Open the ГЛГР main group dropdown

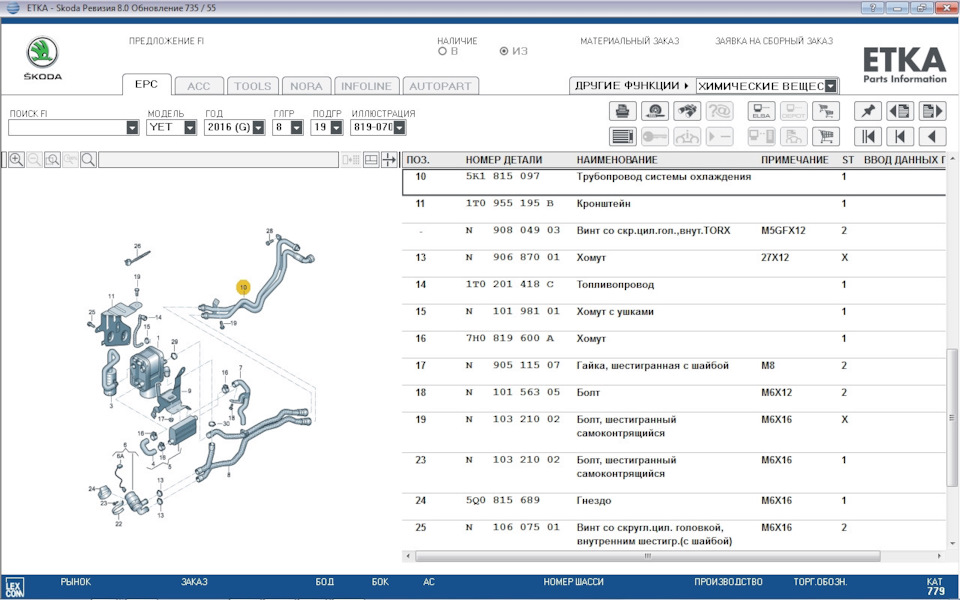[x=297, y=127]
